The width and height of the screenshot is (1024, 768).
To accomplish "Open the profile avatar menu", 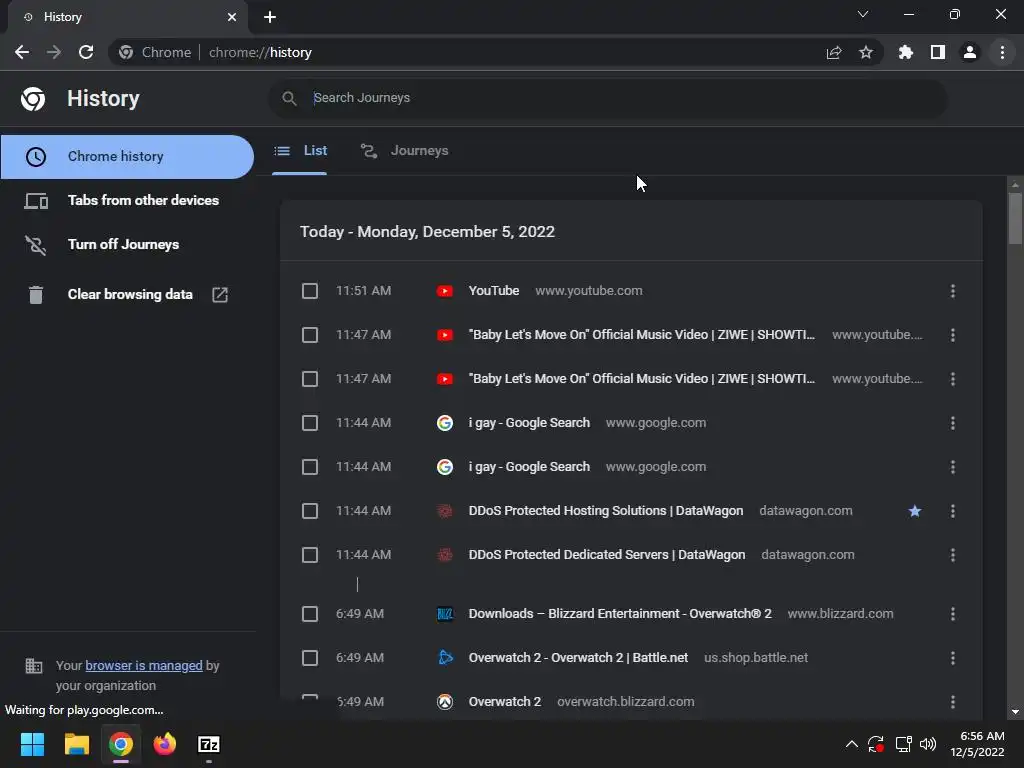I will (x=970, y=52).
